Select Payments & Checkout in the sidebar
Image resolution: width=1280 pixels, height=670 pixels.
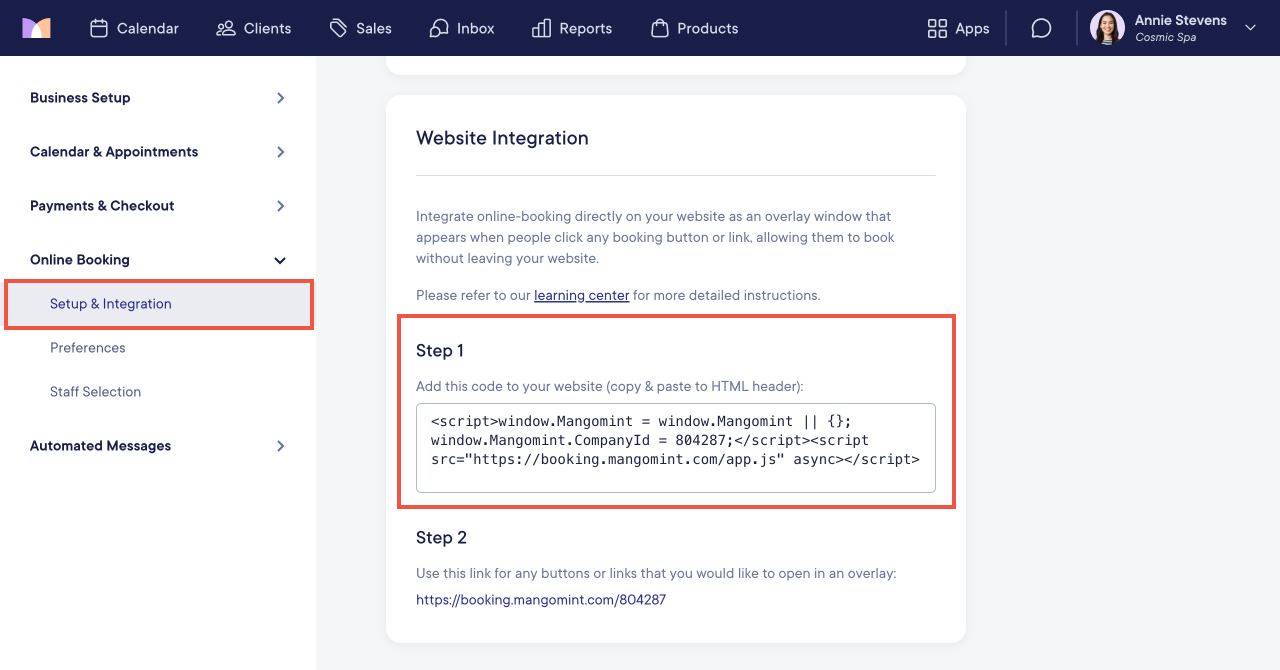click(102, 206)
